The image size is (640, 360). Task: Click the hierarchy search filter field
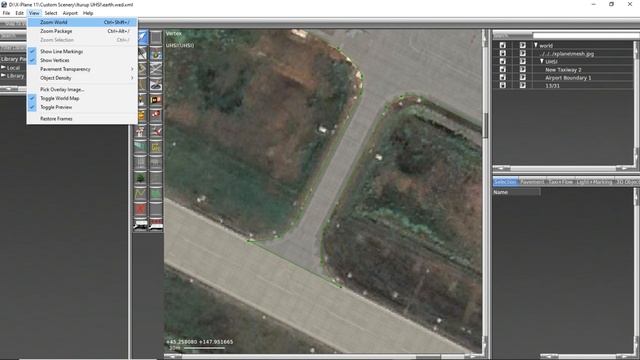pyautogui.click(x=586, y=36)
